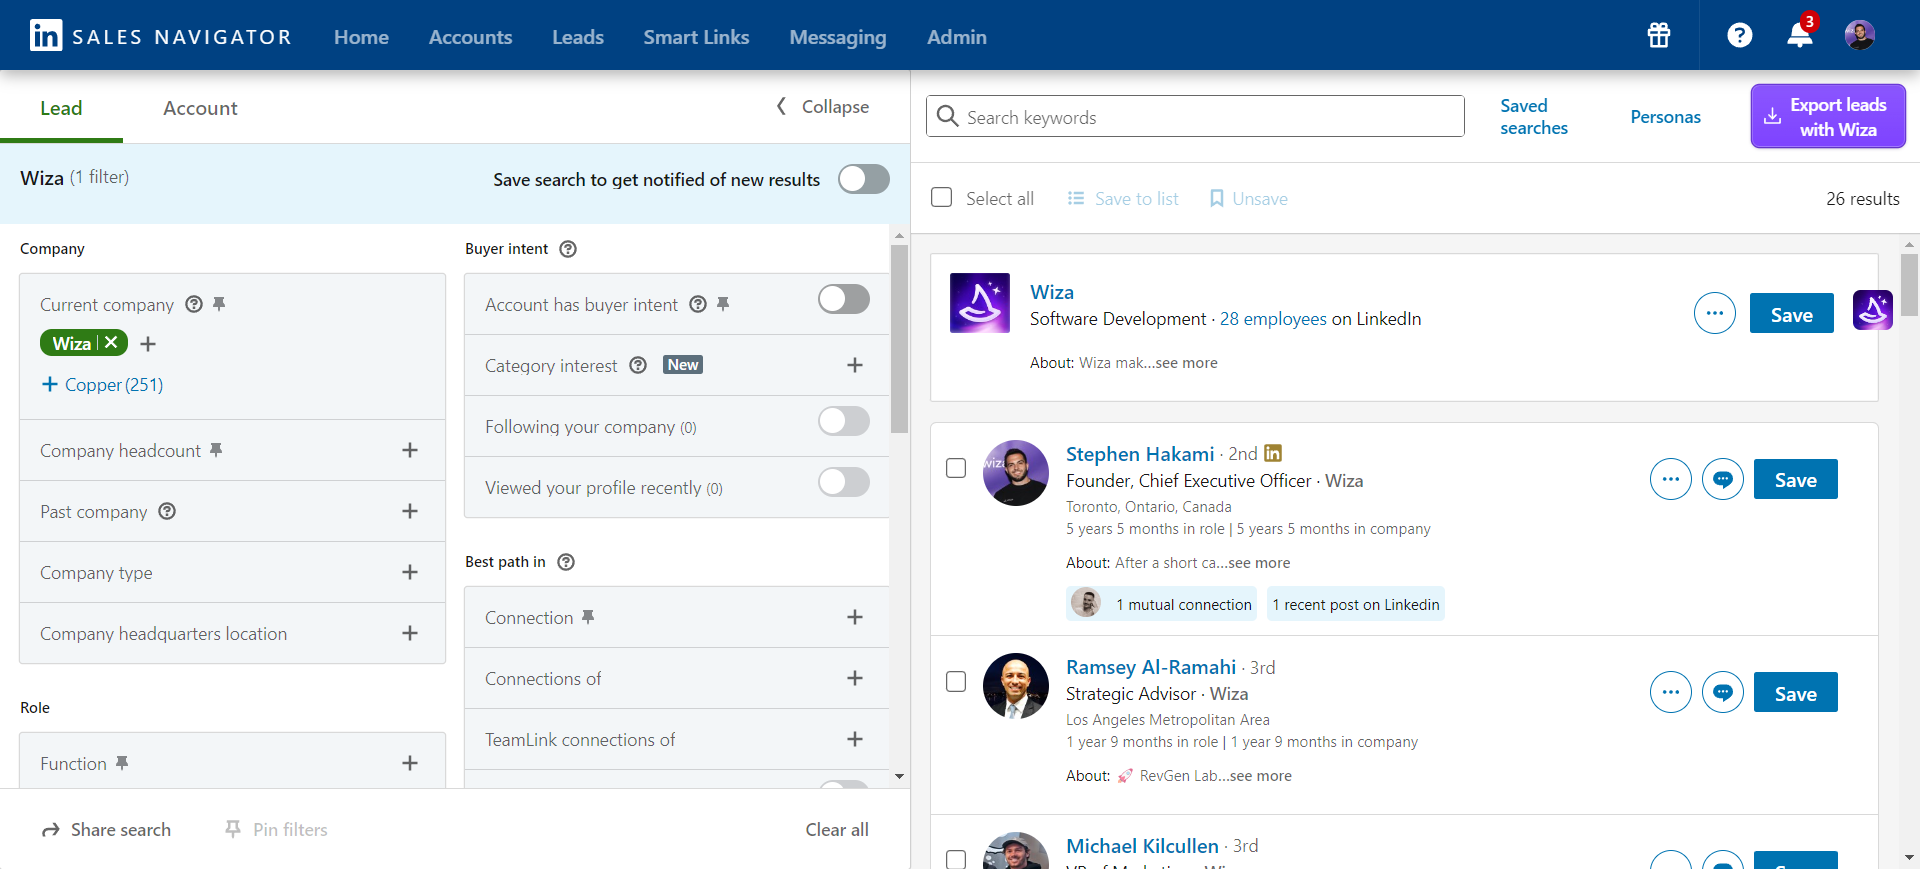Expand the Category interest filter
This screenshot has height=869, width=1920.
855,365
